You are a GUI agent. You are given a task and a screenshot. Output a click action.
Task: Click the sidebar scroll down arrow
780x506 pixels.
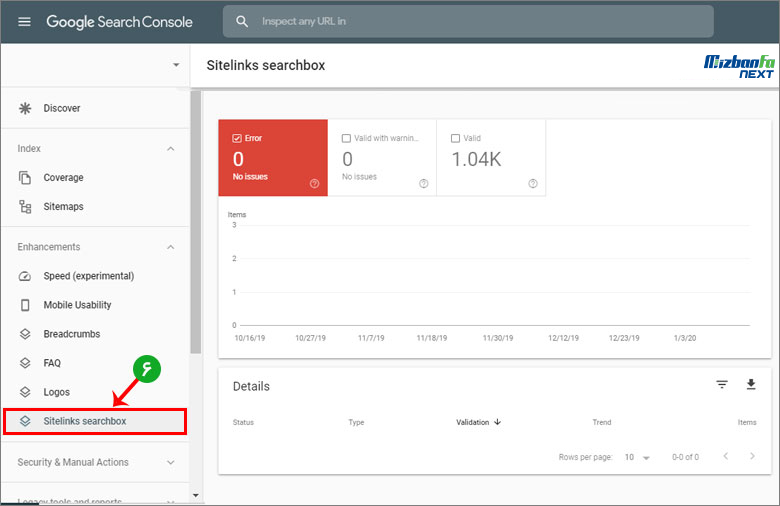(195, 496)
